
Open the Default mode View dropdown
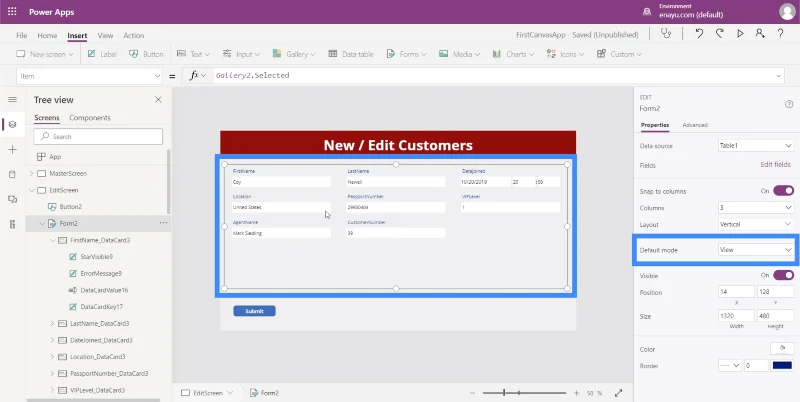756,250
